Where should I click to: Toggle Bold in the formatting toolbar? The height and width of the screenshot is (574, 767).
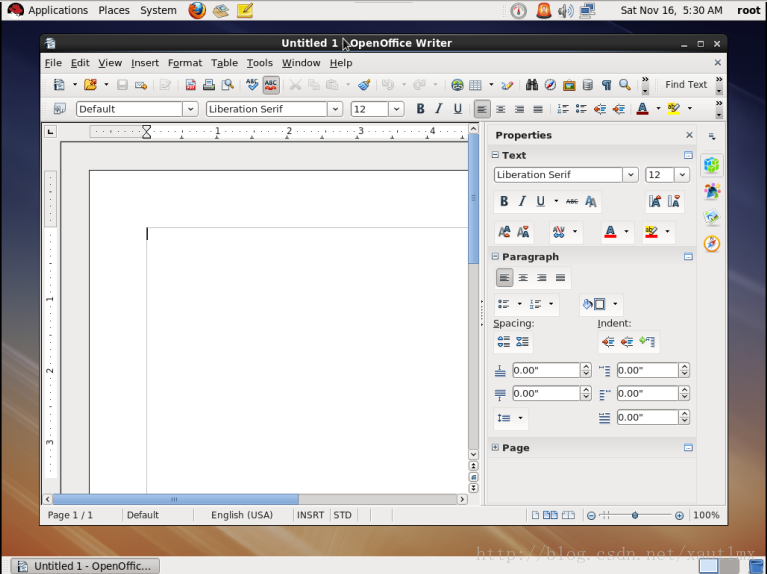(420, 109)
